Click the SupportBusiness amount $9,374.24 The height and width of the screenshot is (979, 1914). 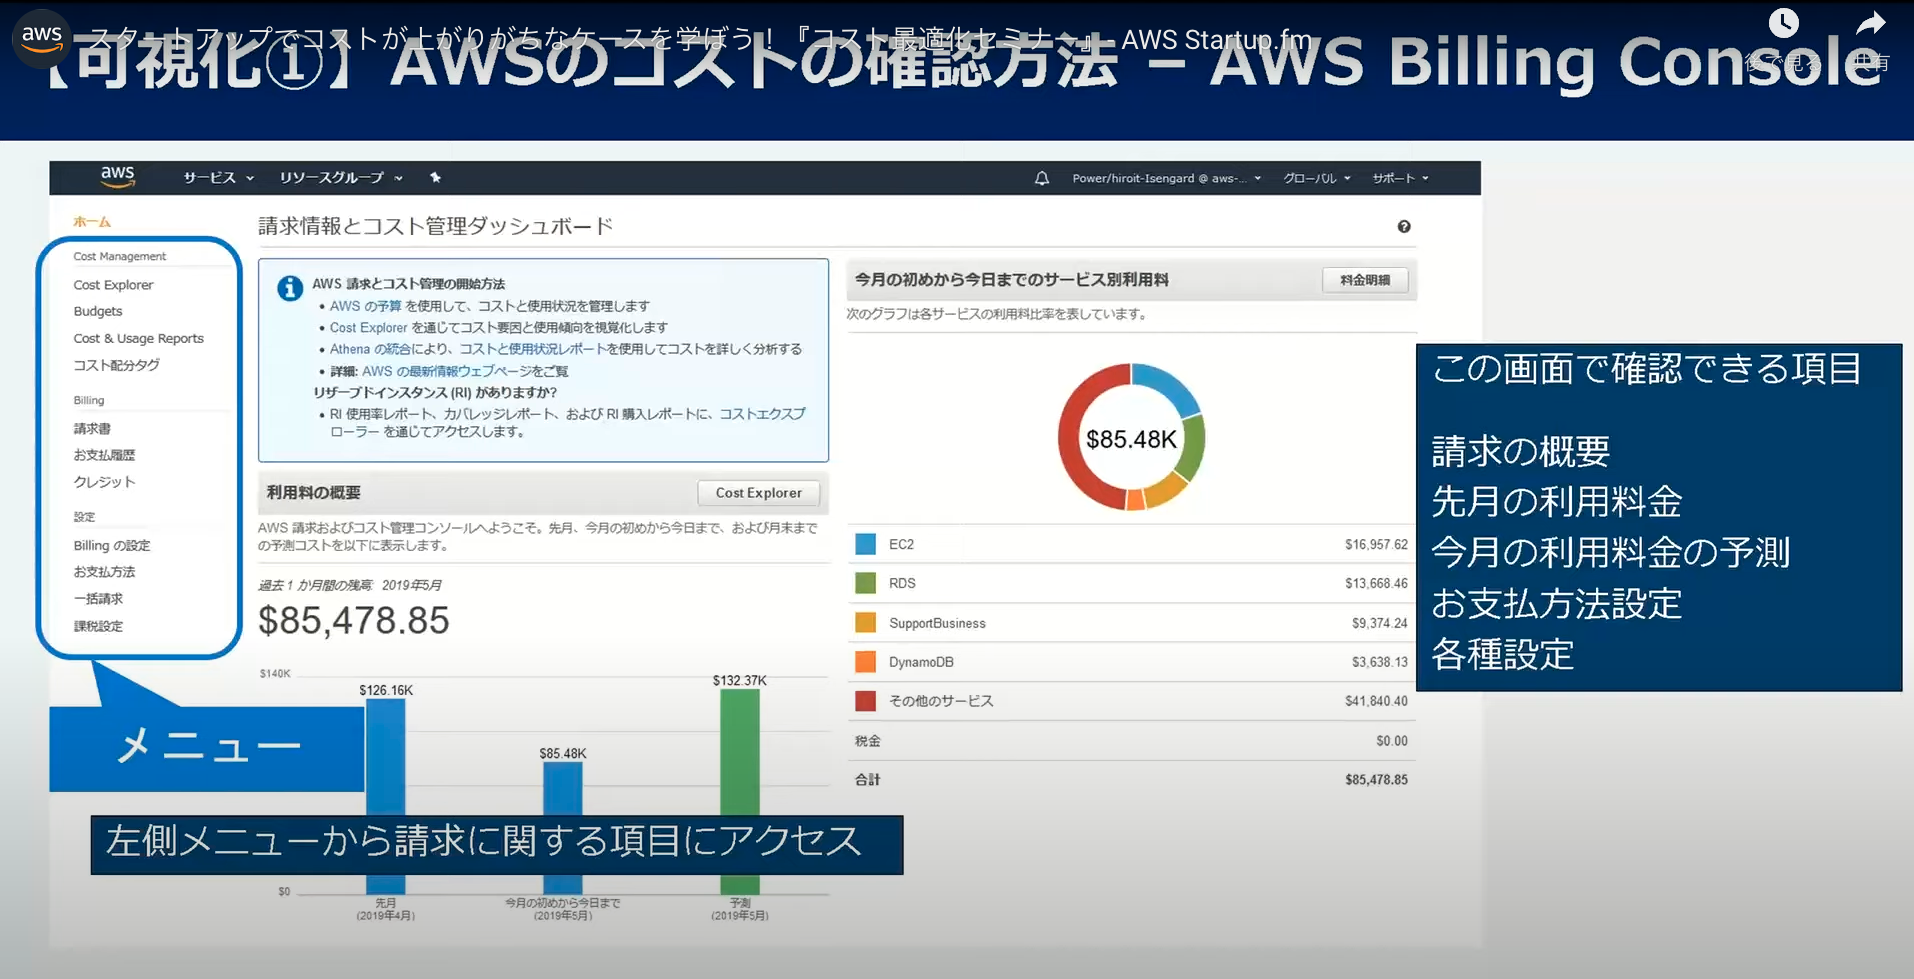coord(1379,623)
